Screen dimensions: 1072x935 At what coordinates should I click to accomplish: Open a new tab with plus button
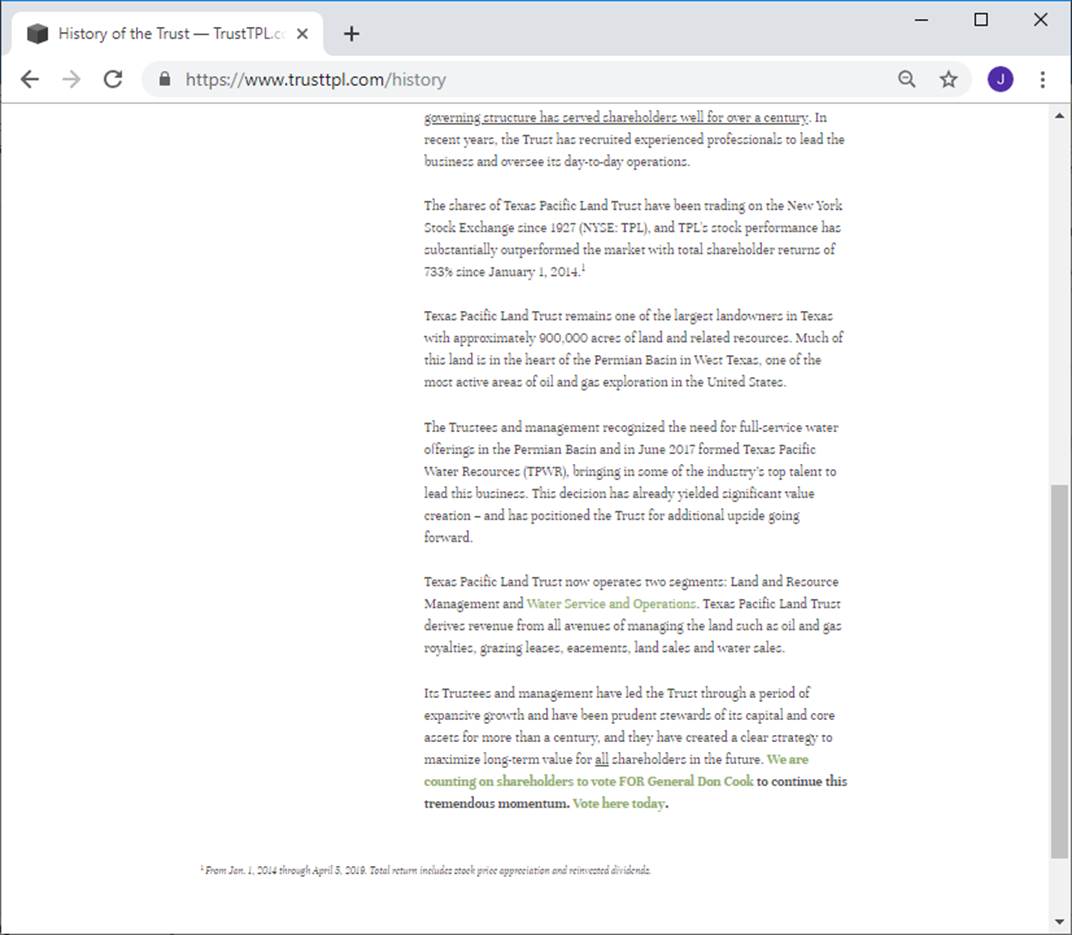pos(351,34)
